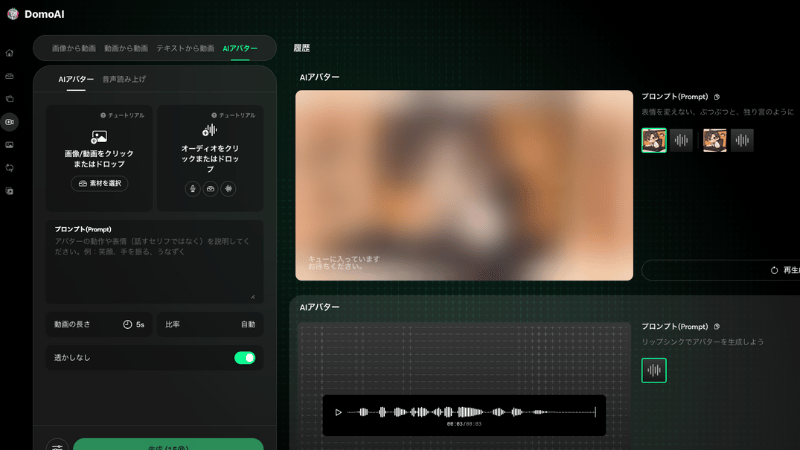Click the microphone record icon under audio
Screen dimensions: 800x450
click(x=193, y=188)
